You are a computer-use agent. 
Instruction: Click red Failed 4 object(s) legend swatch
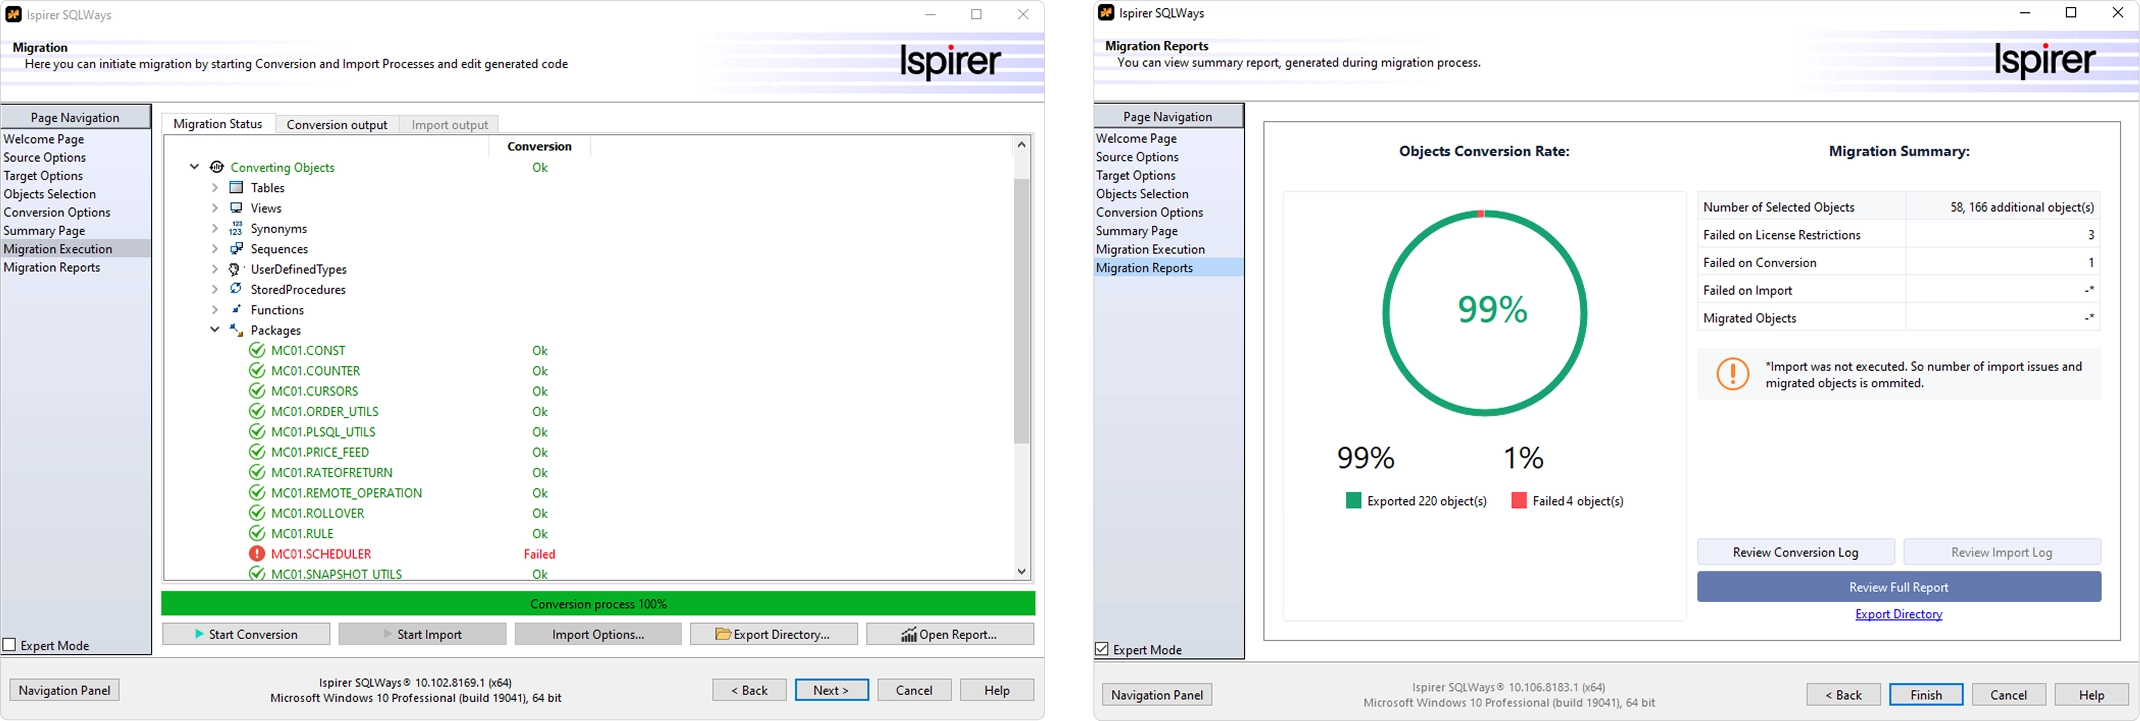pyautogui.click(x=1519, y=500)
